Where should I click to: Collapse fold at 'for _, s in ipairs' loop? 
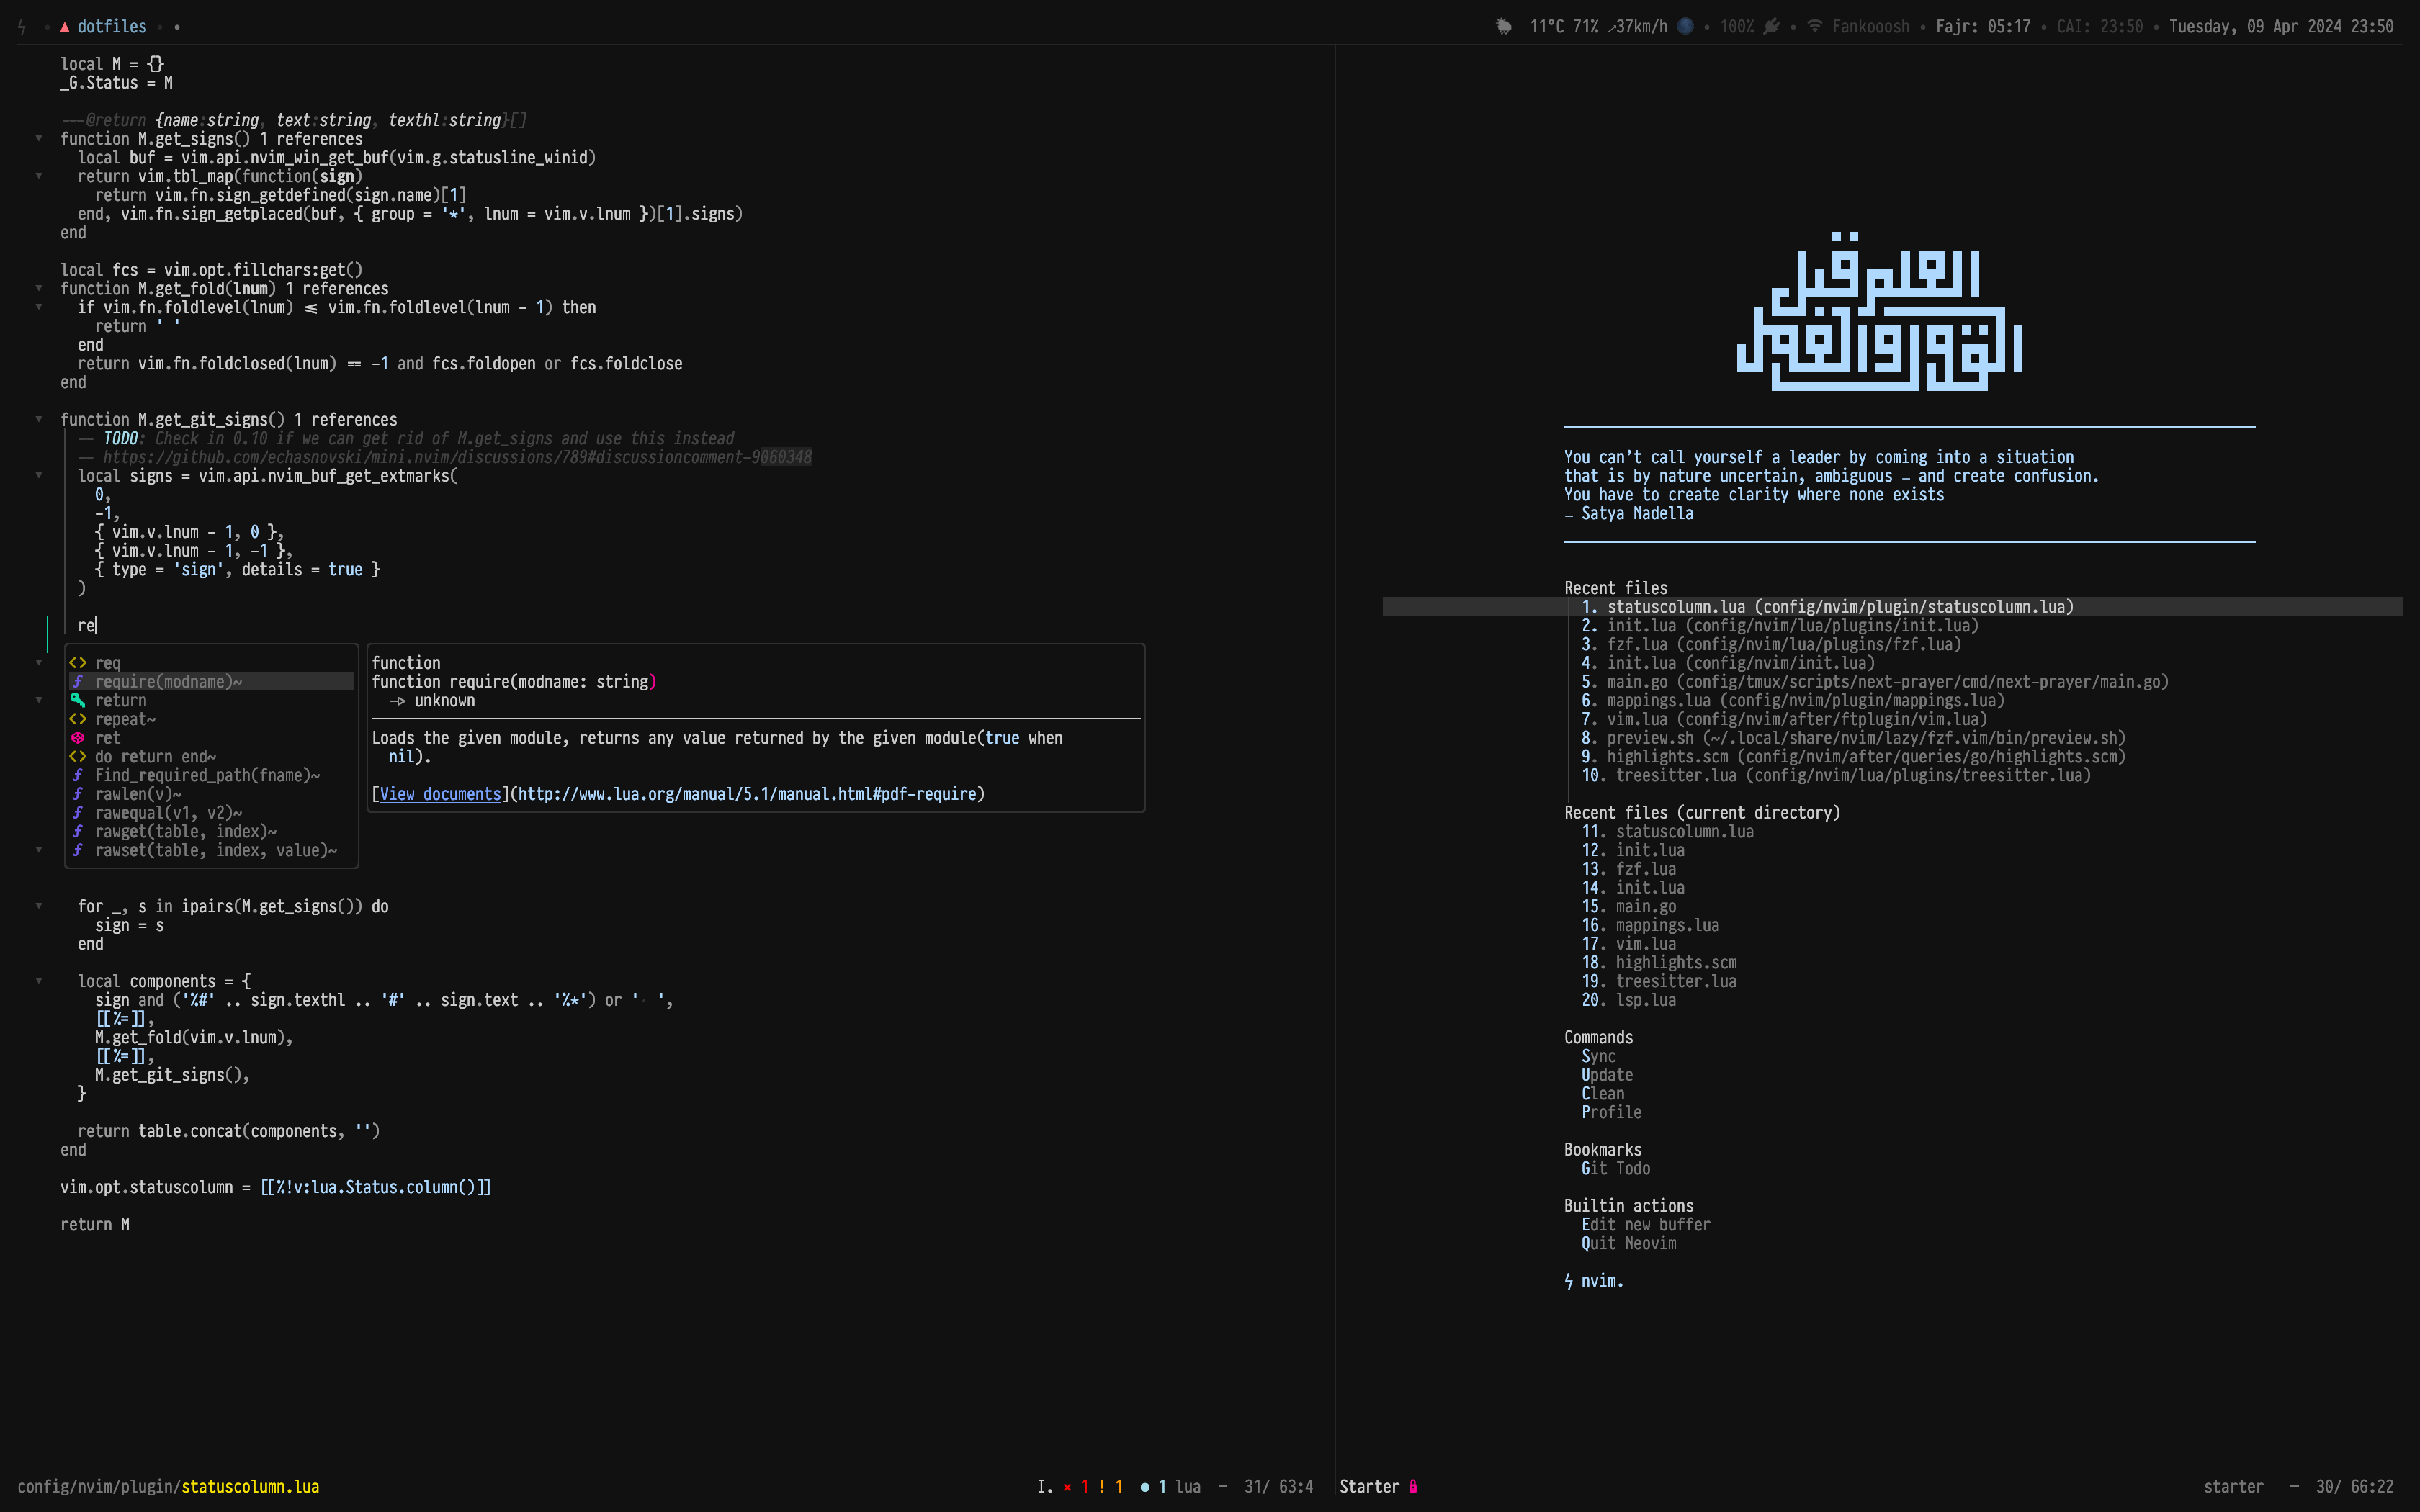pyautogui.click(x=39, y=906)
